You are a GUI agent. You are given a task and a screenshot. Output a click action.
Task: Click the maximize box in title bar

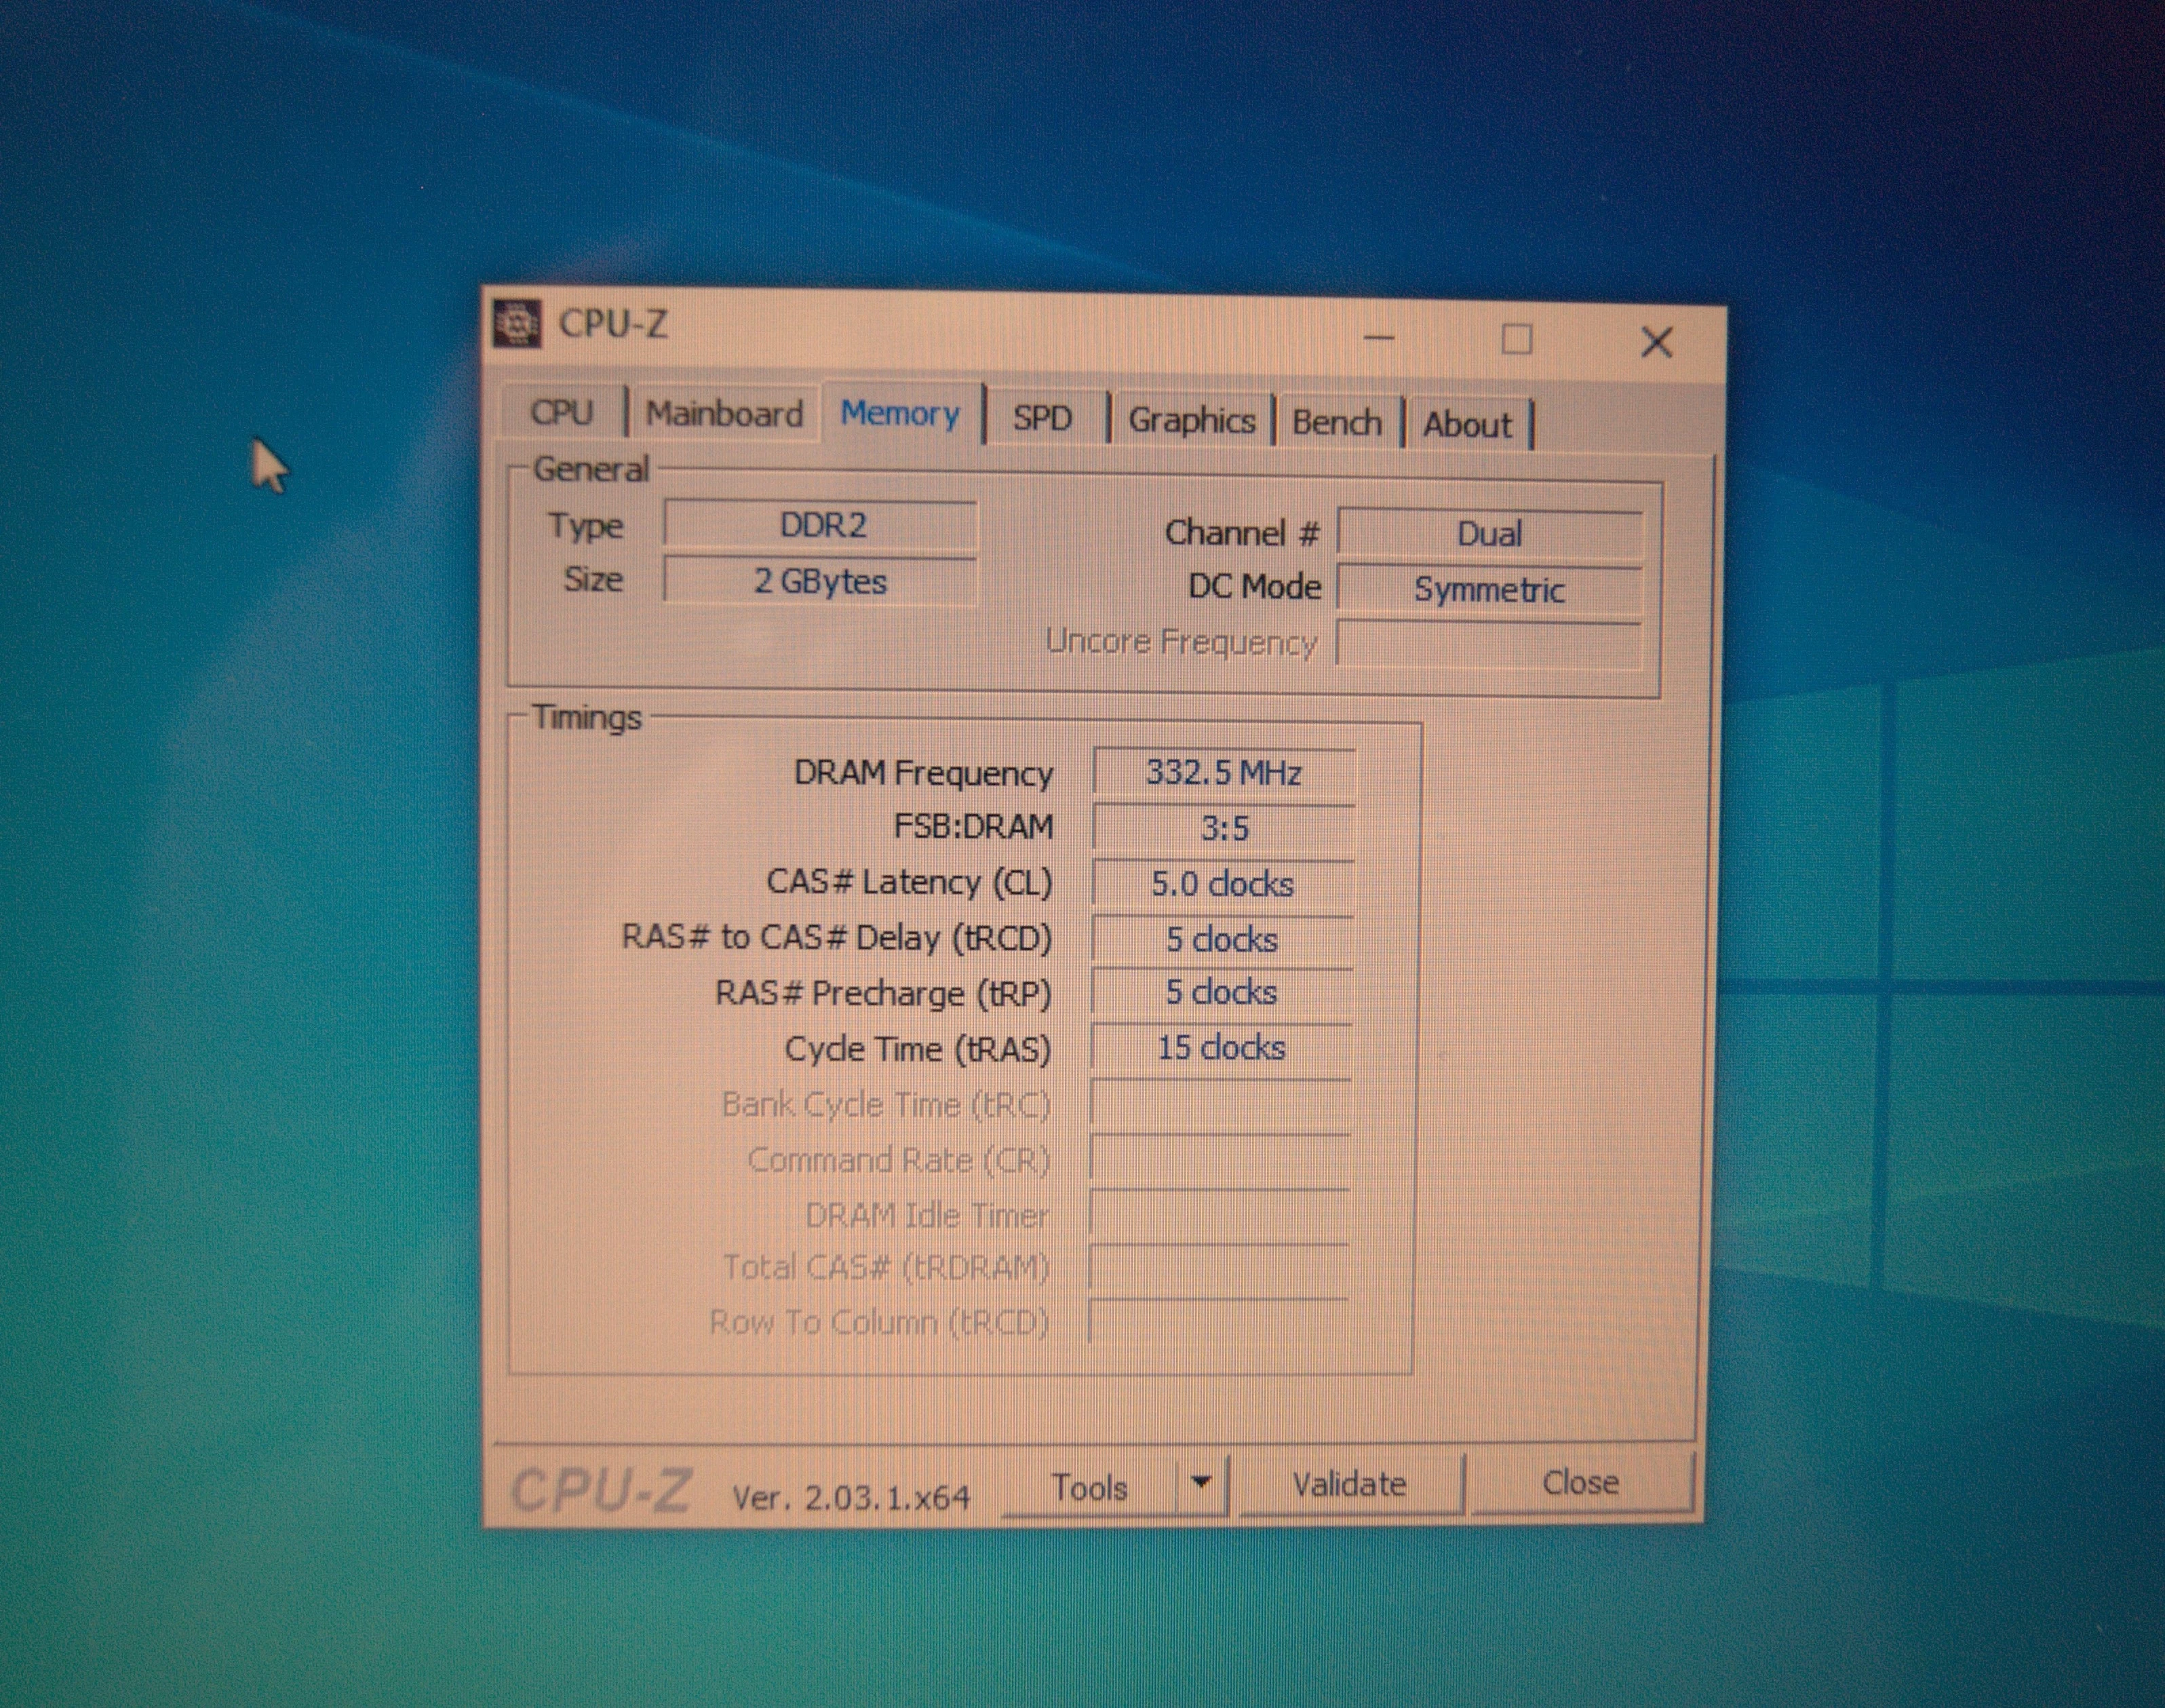[x=1516, y=340]
